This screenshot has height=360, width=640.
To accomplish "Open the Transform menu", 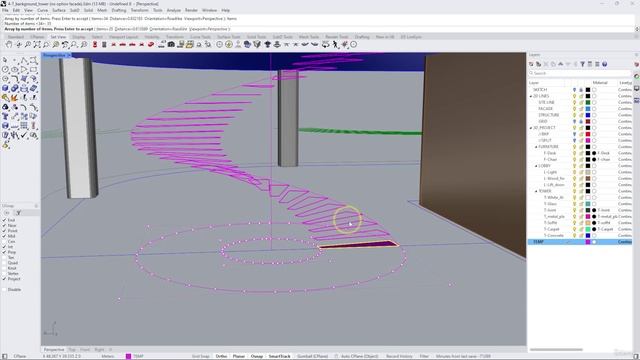I will [139, 10].
